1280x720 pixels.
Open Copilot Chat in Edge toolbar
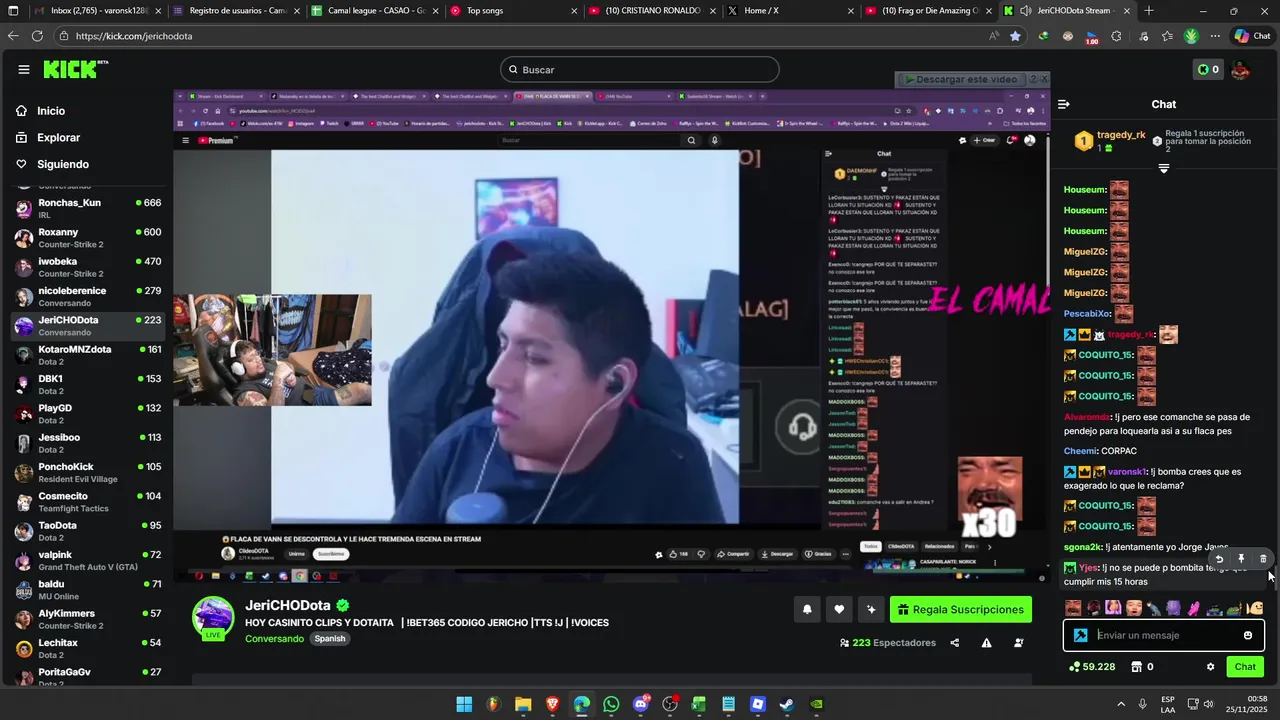[x=1255, y=36]
